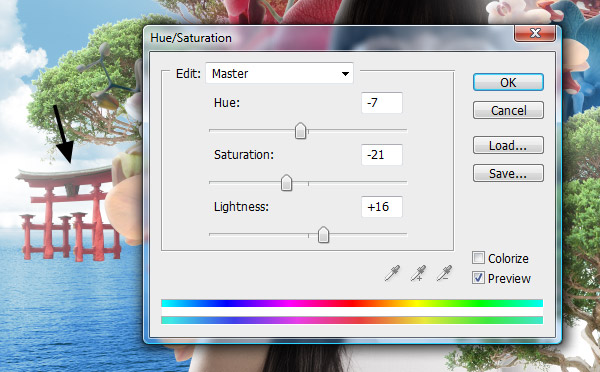The image size is (600, 372).
Task: Click the Save... button
Action: (x=508, y=173)
